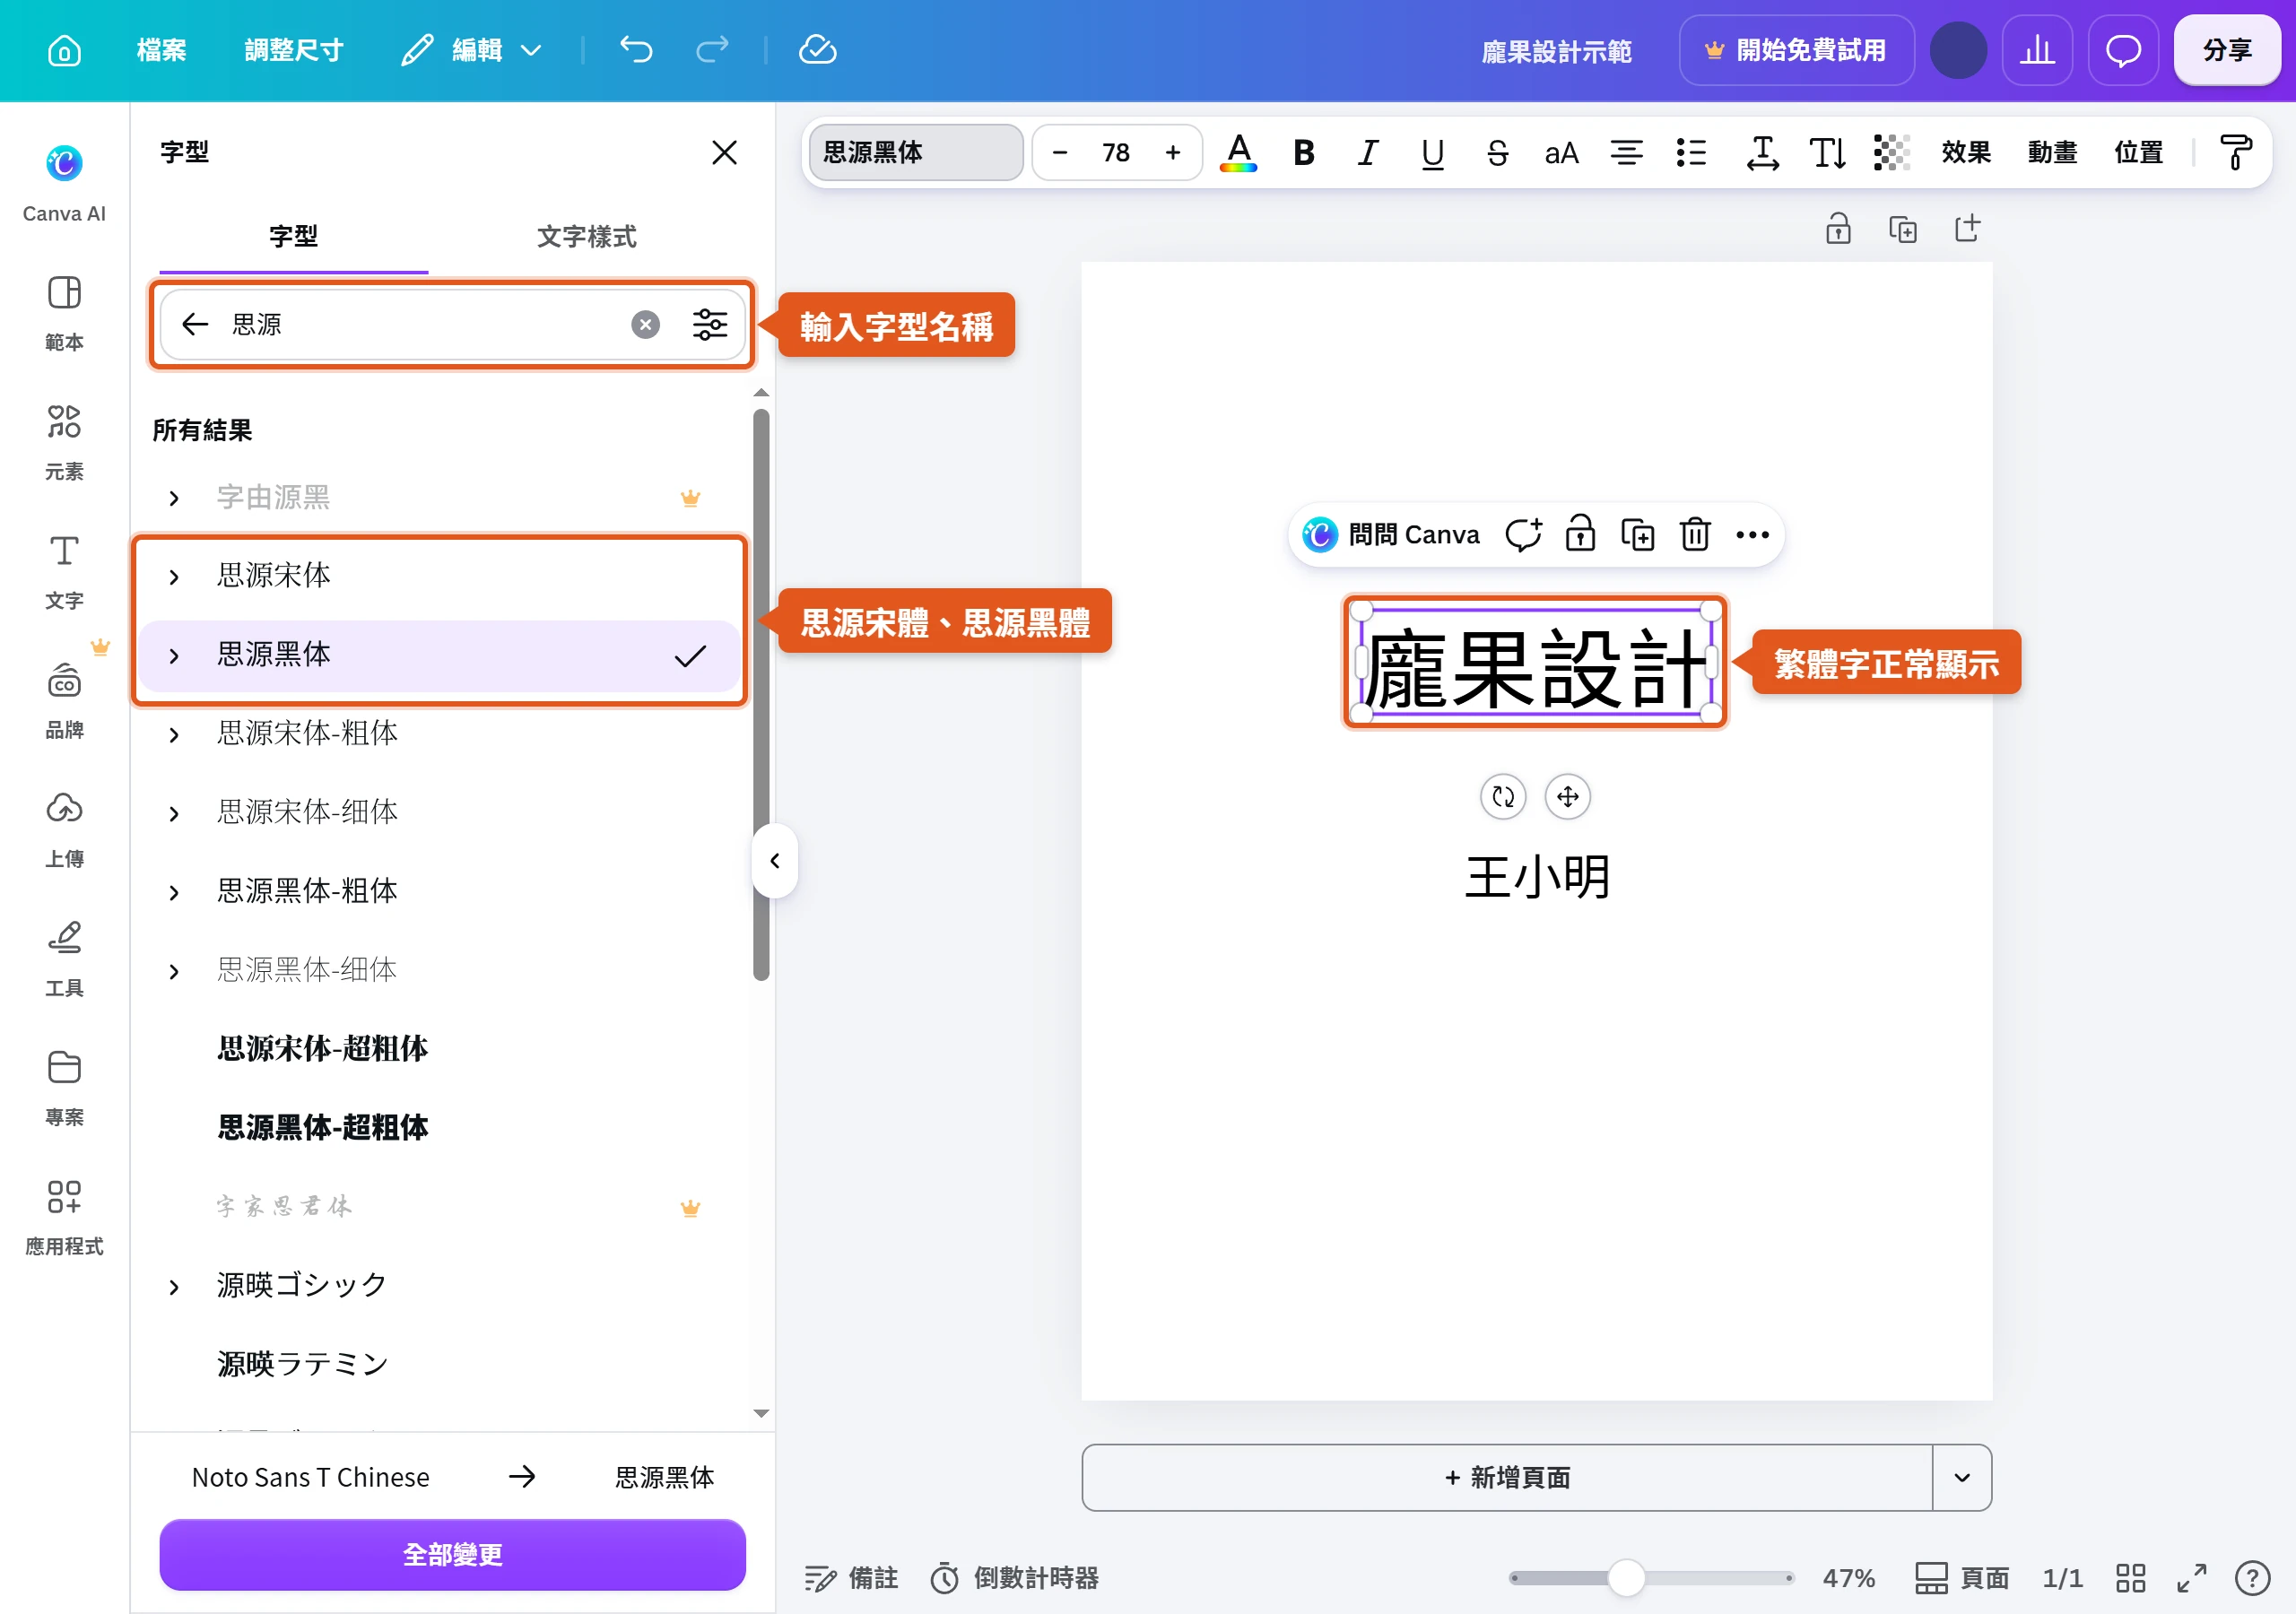
Task: Expand 字由源黑 font variants
Action: pos(174,498)
